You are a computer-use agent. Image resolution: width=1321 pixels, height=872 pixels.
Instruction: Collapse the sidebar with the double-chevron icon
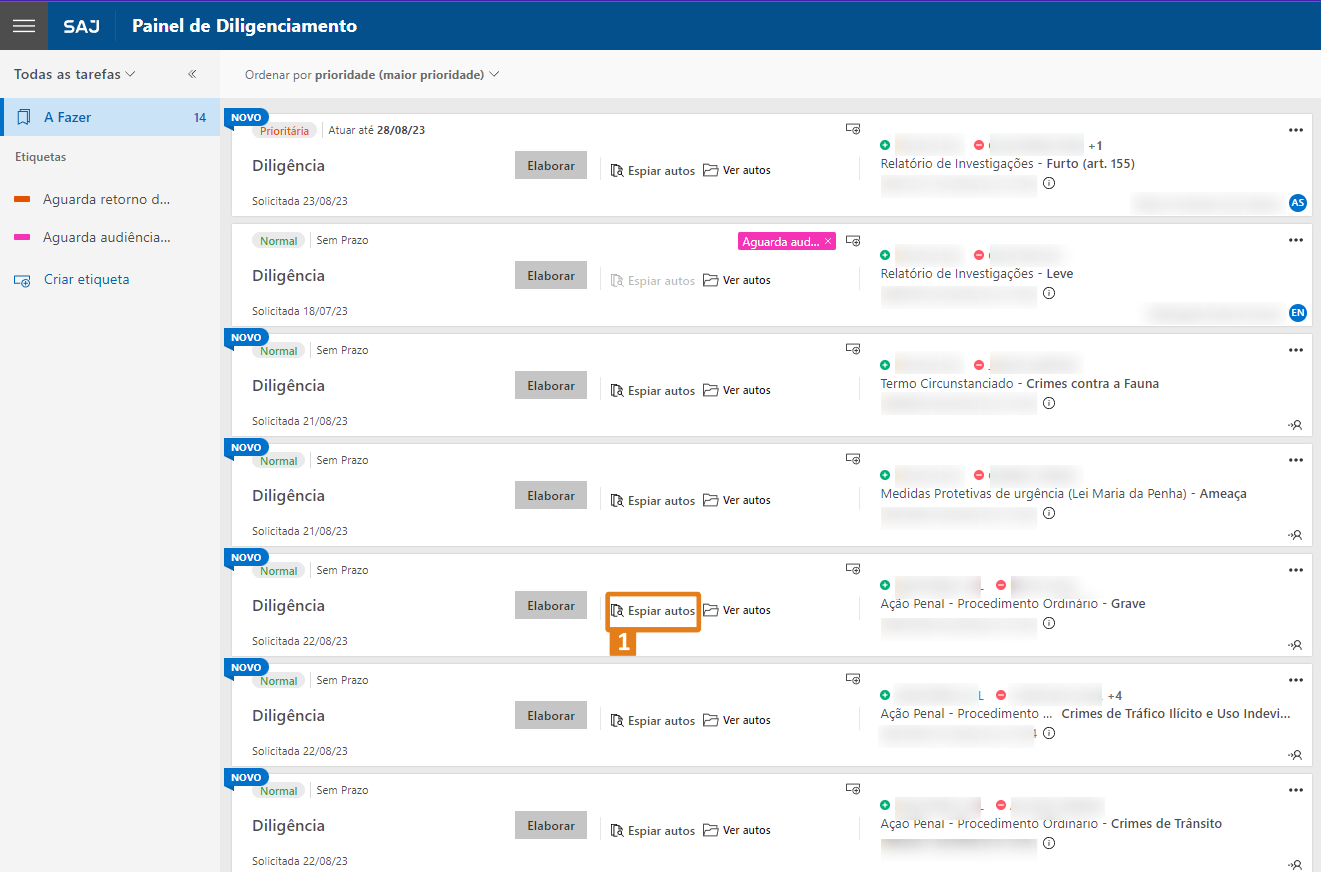(192, 74)
